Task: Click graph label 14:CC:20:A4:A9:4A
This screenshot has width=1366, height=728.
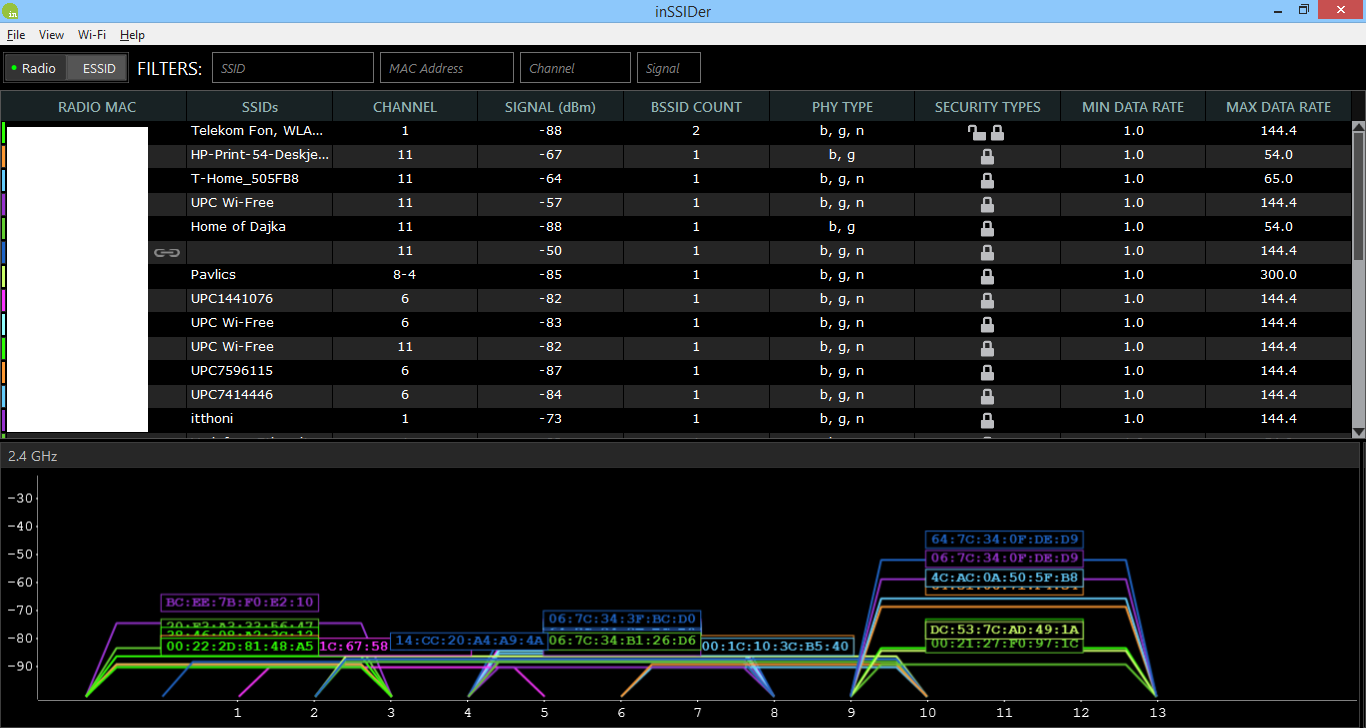Action: 468,641
